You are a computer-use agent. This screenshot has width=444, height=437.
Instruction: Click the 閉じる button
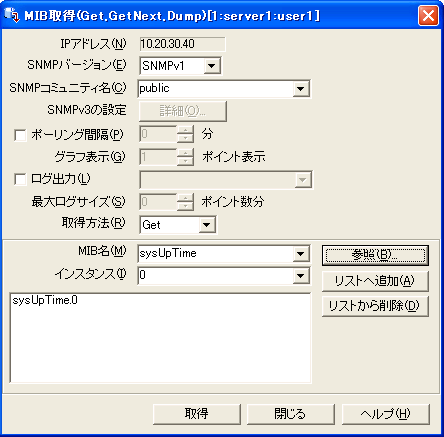[290, 414]
